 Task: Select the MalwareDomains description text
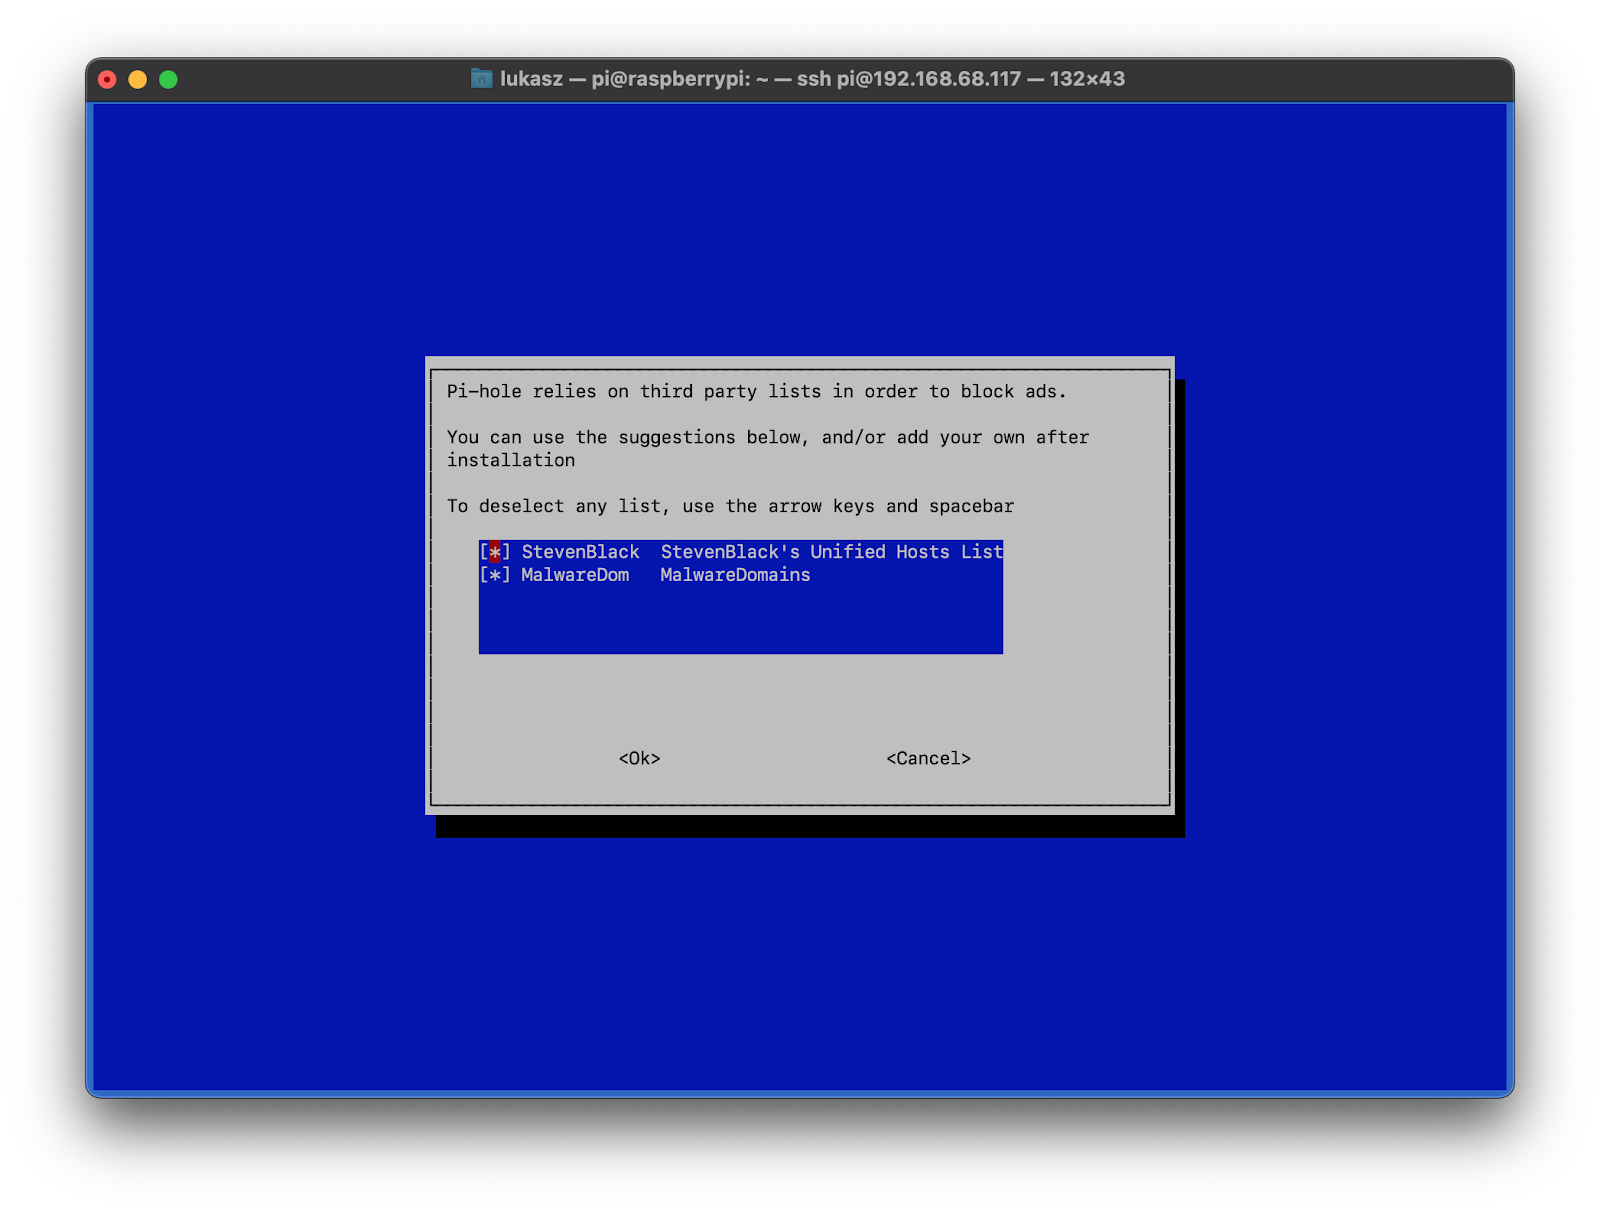pyautogui.click(x=735, y=575)
